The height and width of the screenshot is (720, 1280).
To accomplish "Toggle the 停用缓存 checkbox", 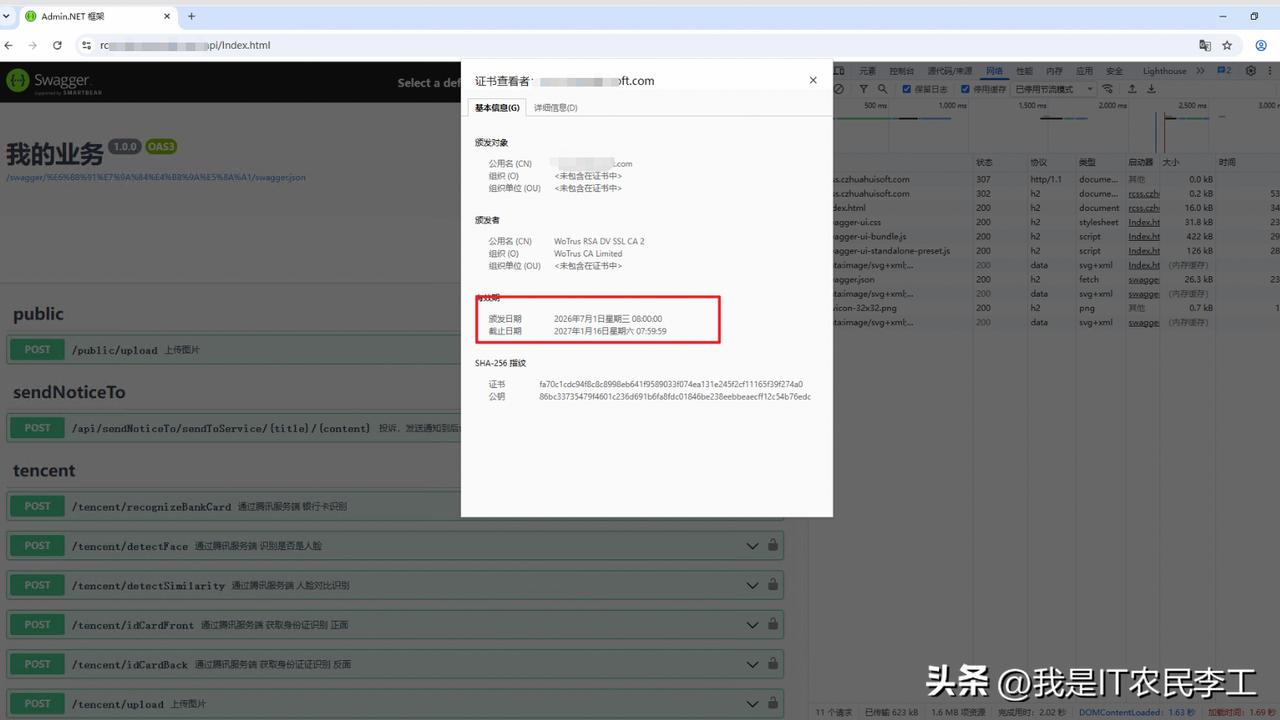I will click(965, 89).
